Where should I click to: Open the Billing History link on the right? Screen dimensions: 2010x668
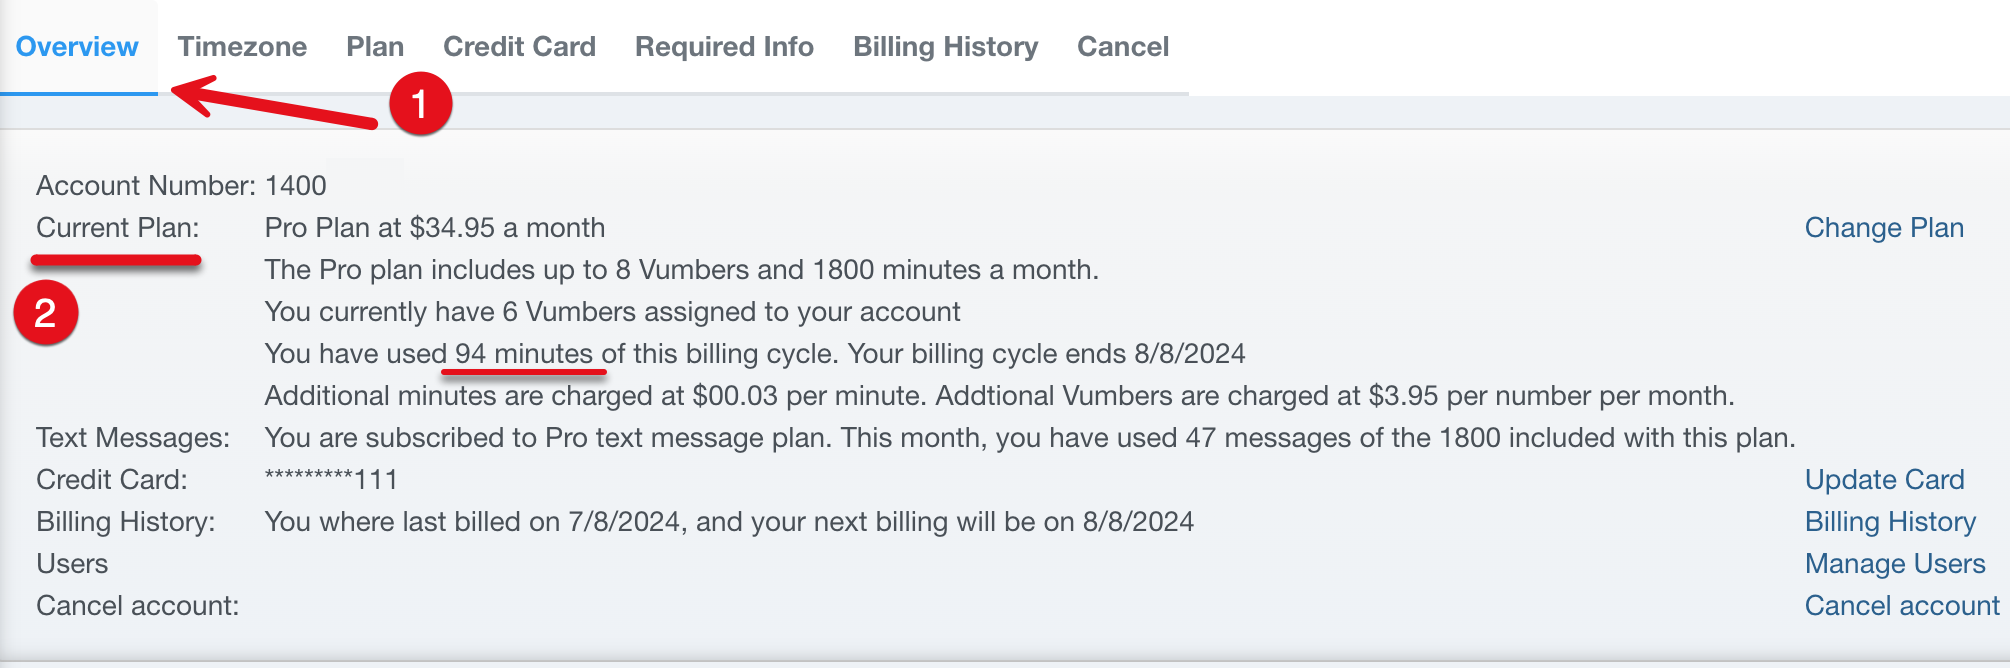pos(1890,522)
